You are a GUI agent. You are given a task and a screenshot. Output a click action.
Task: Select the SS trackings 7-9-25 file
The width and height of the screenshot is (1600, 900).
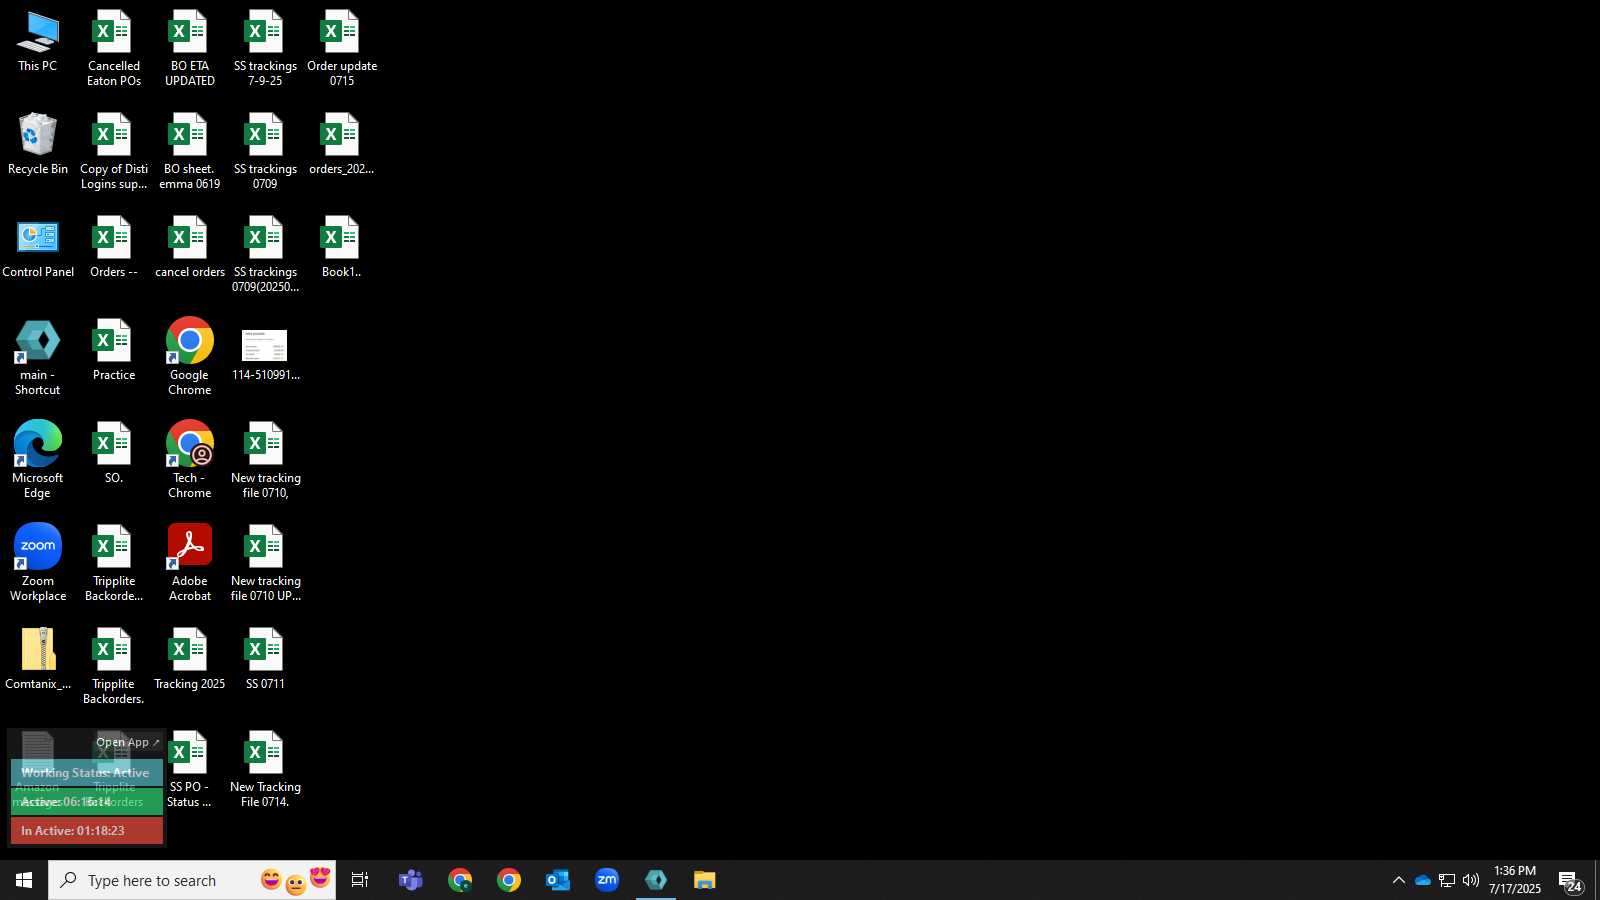point(265,49)
